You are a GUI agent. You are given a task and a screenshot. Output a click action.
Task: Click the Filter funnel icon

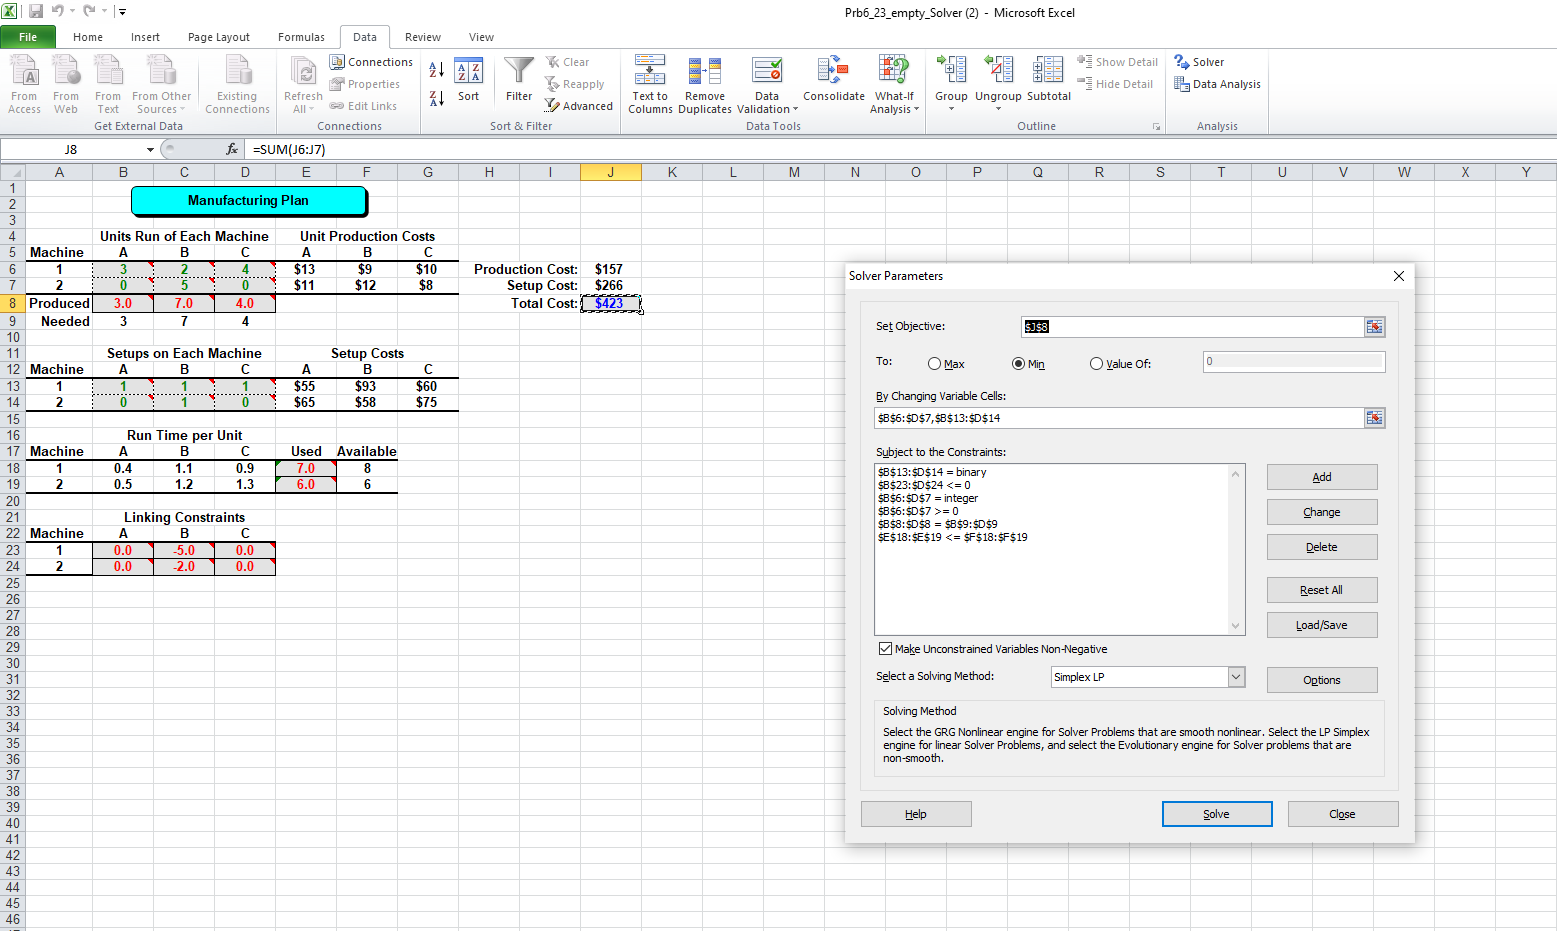coord(519,72)
